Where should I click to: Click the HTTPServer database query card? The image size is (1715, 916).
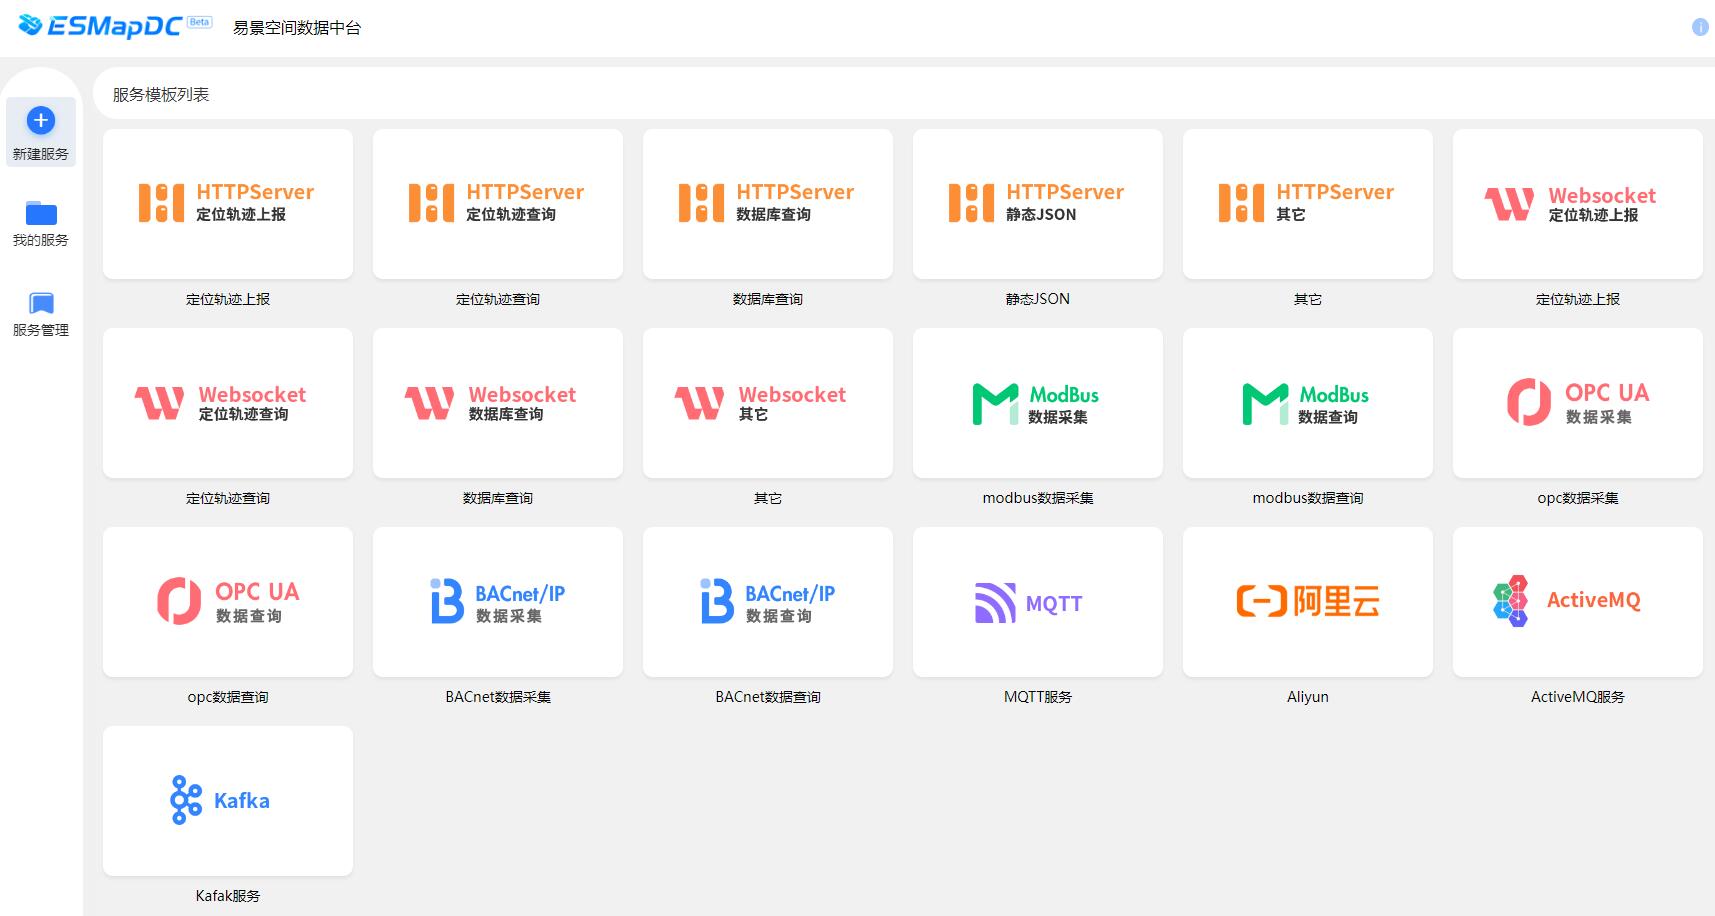point(767,204)
